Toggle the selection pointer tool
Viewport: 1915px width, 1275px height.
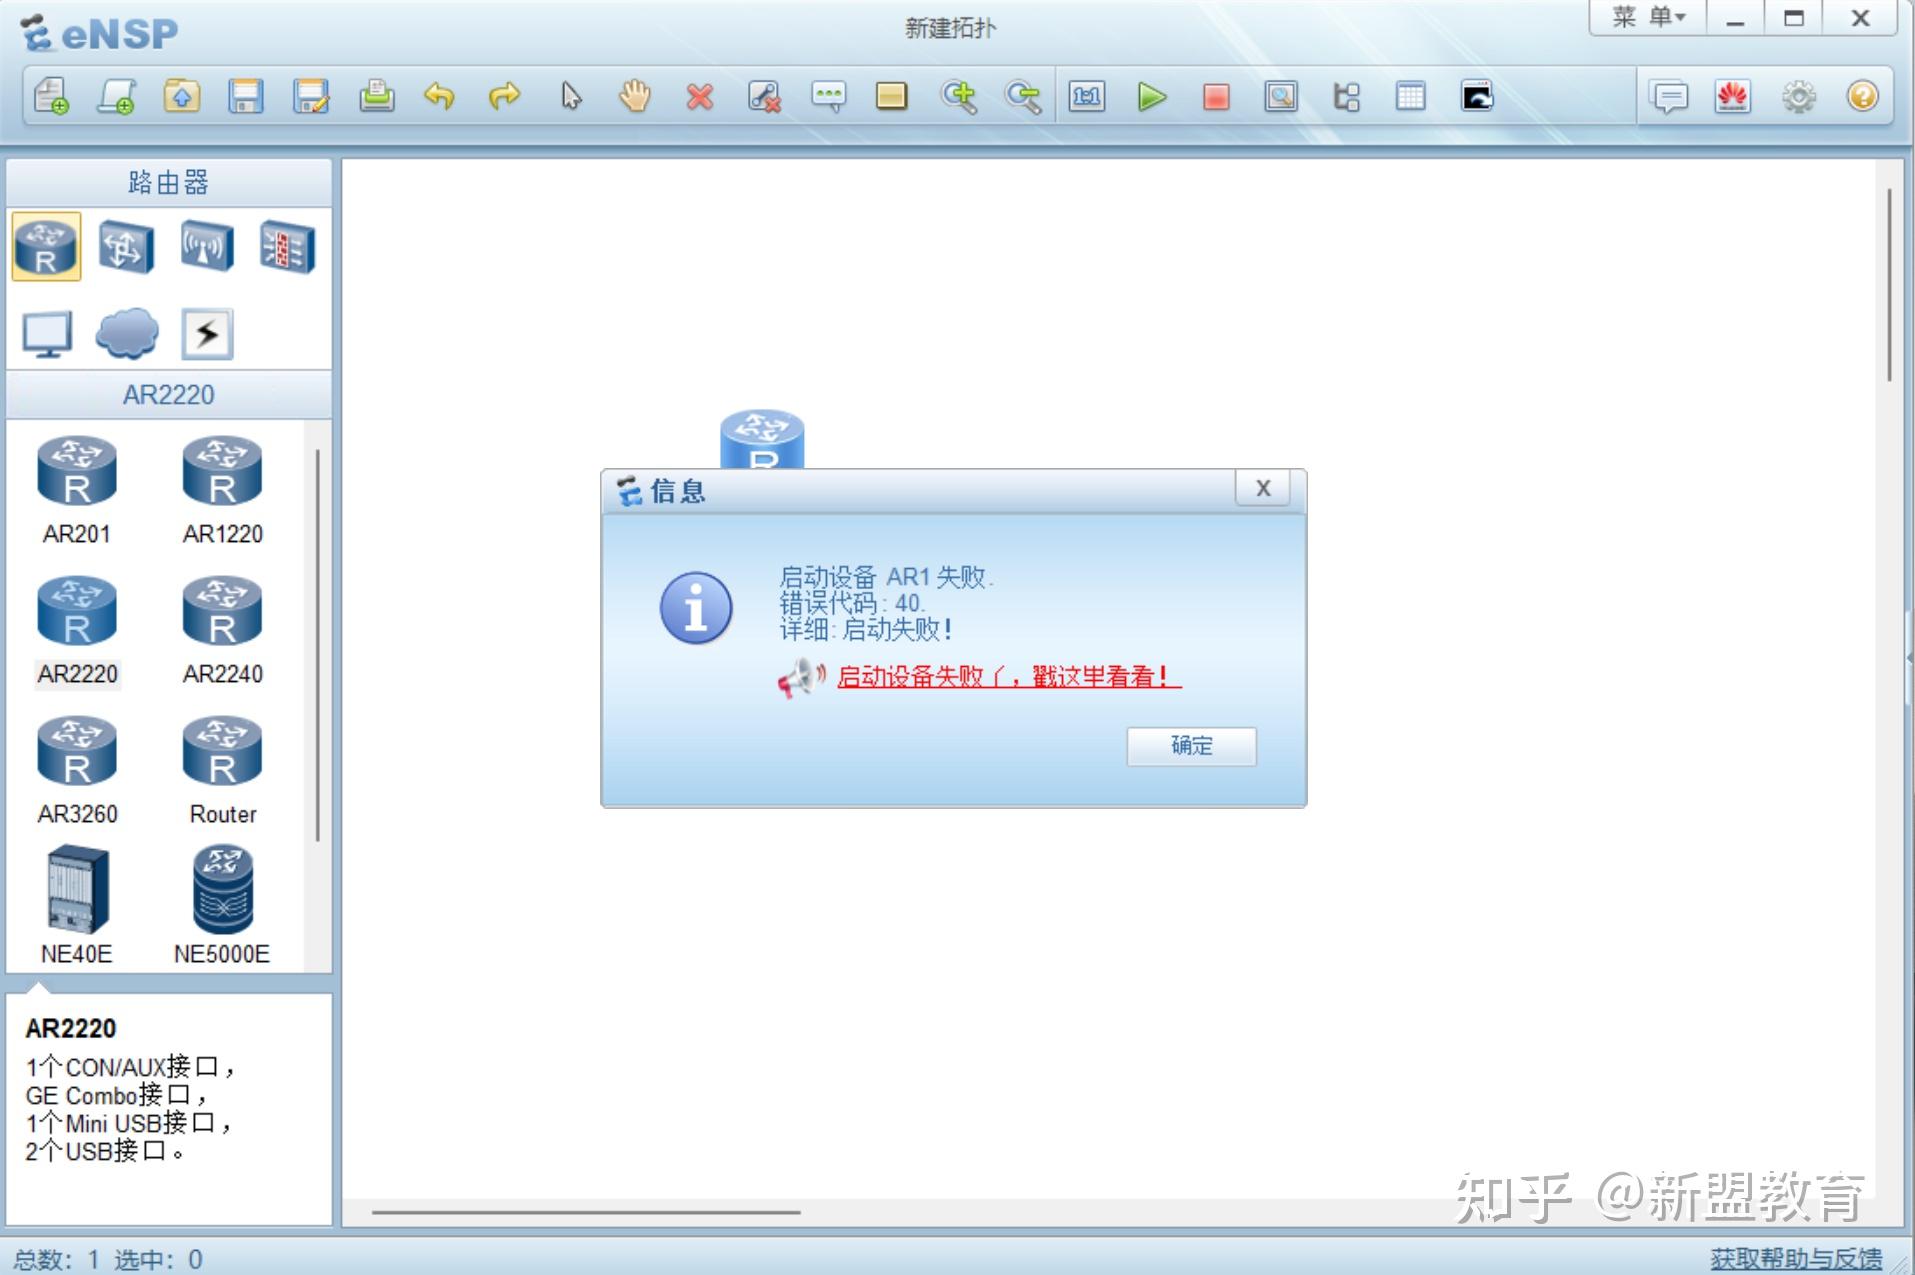pyautogui.click(x=571, y=97)
